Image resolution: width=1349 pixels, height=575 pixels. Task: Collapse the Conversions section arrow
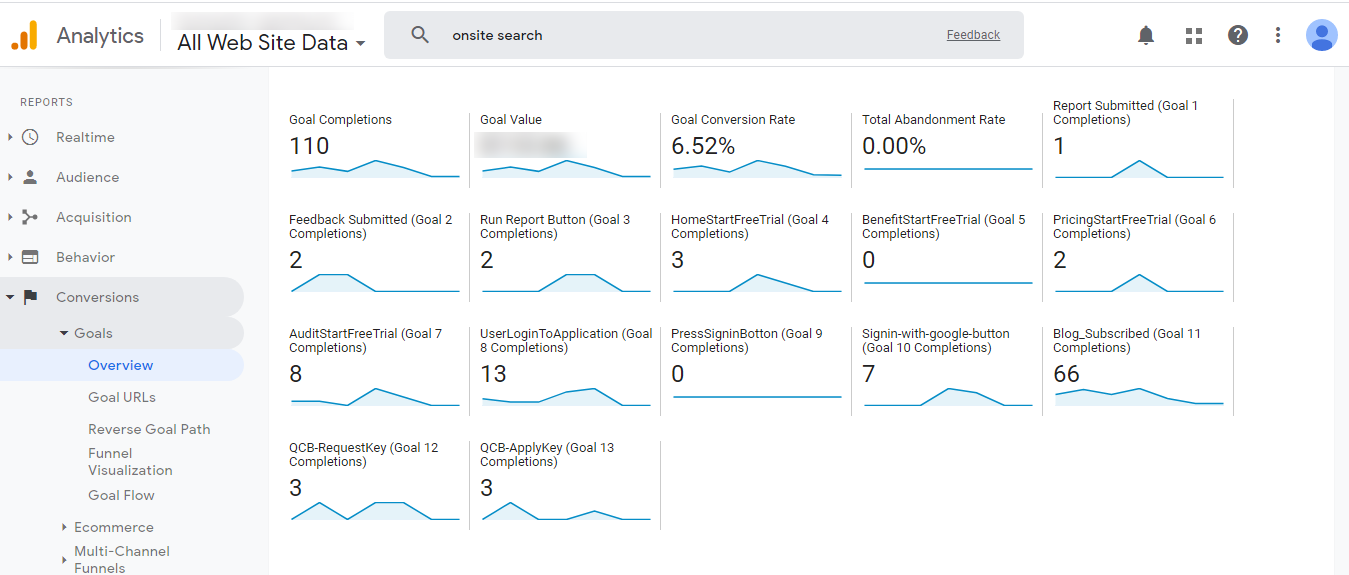[x=10, y=297]
